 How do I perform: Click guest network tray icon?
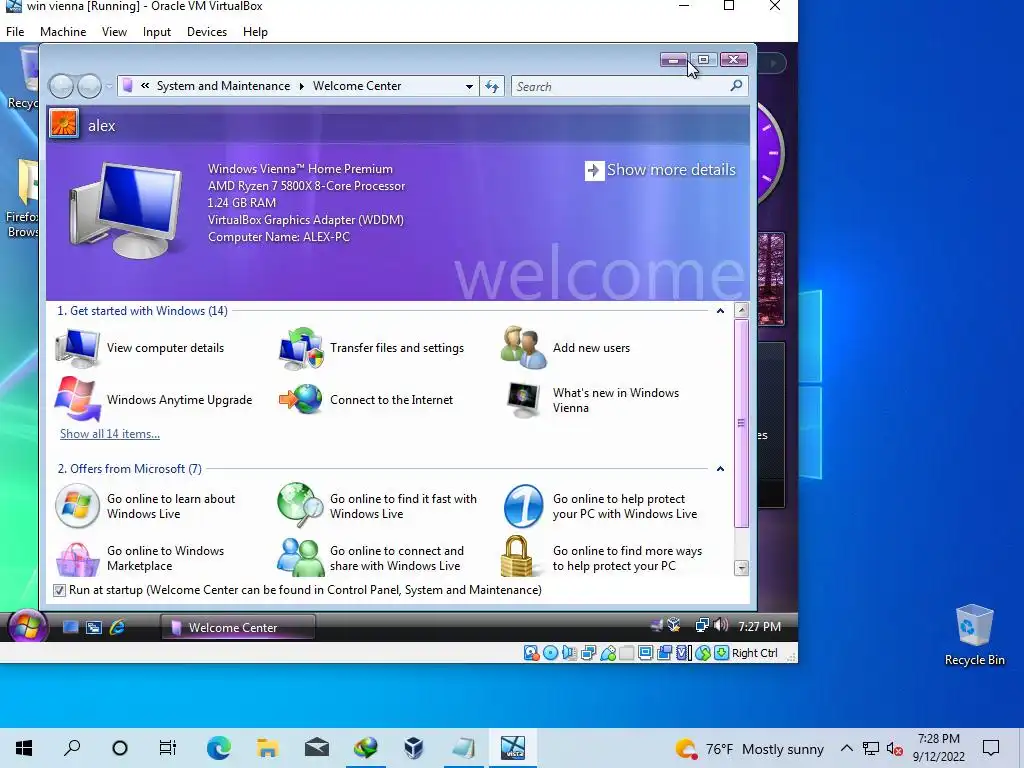702,626
